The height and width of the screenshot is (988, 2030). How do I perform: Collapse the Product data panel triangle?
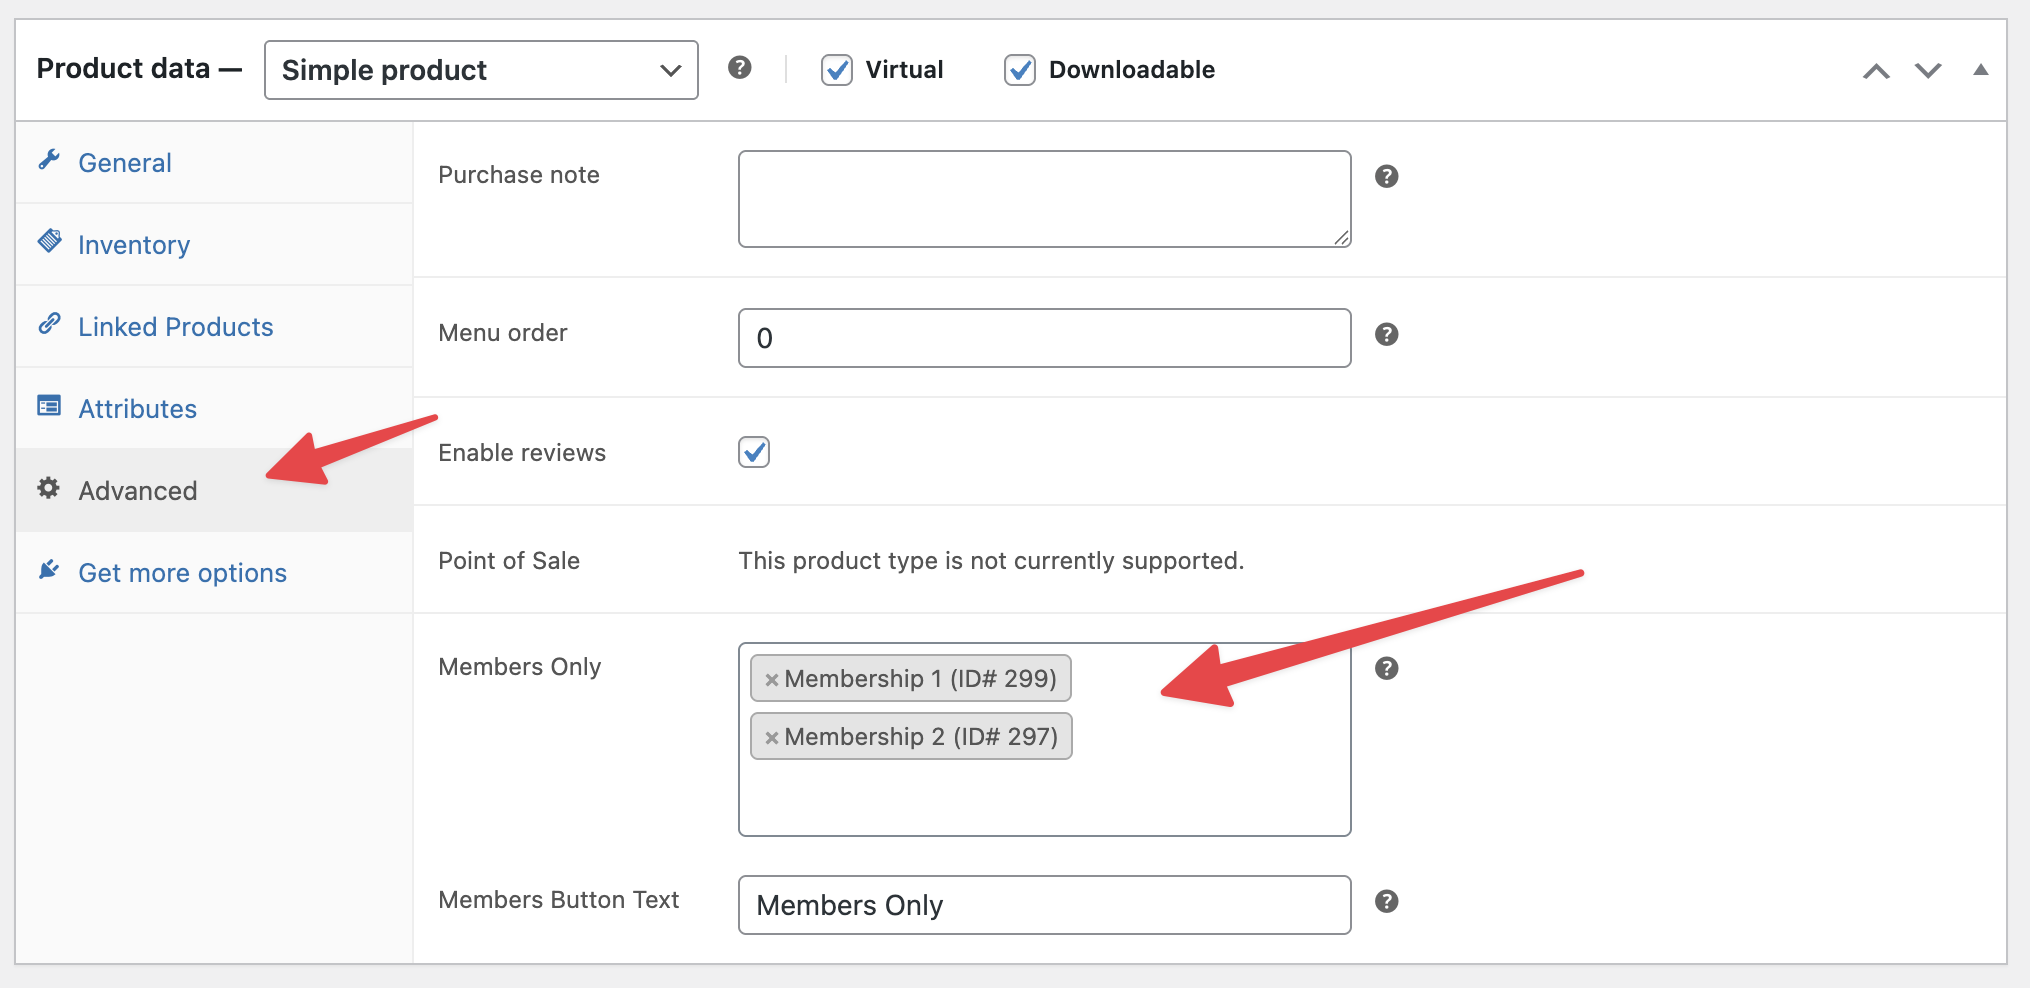coord(1980,70)
